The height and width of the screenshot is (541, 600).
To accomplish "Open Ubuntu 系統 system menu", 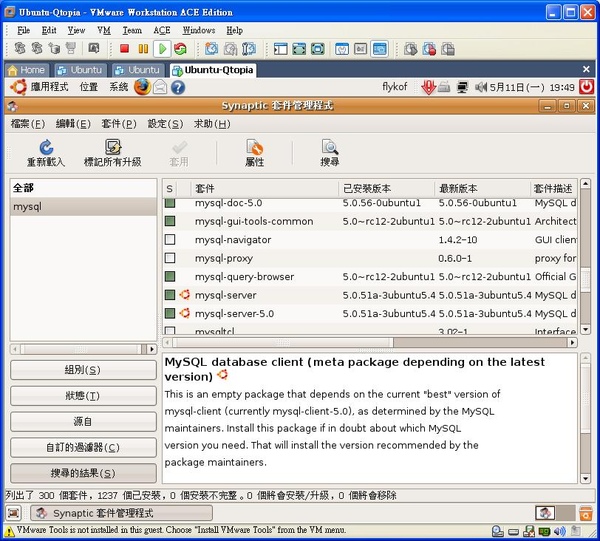I will tap(119, 87).
